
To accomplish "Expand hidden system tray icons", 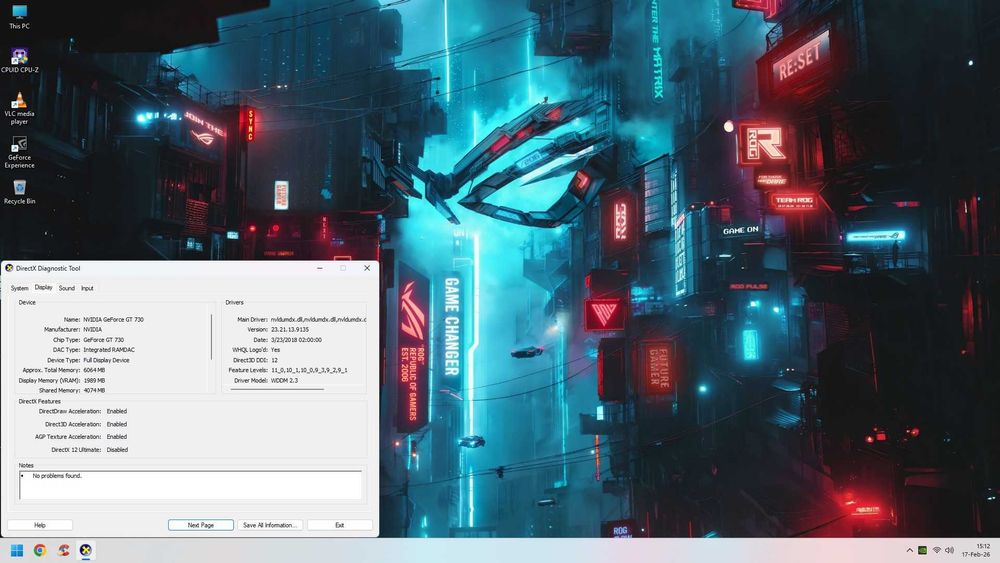I will coord(909,550).
